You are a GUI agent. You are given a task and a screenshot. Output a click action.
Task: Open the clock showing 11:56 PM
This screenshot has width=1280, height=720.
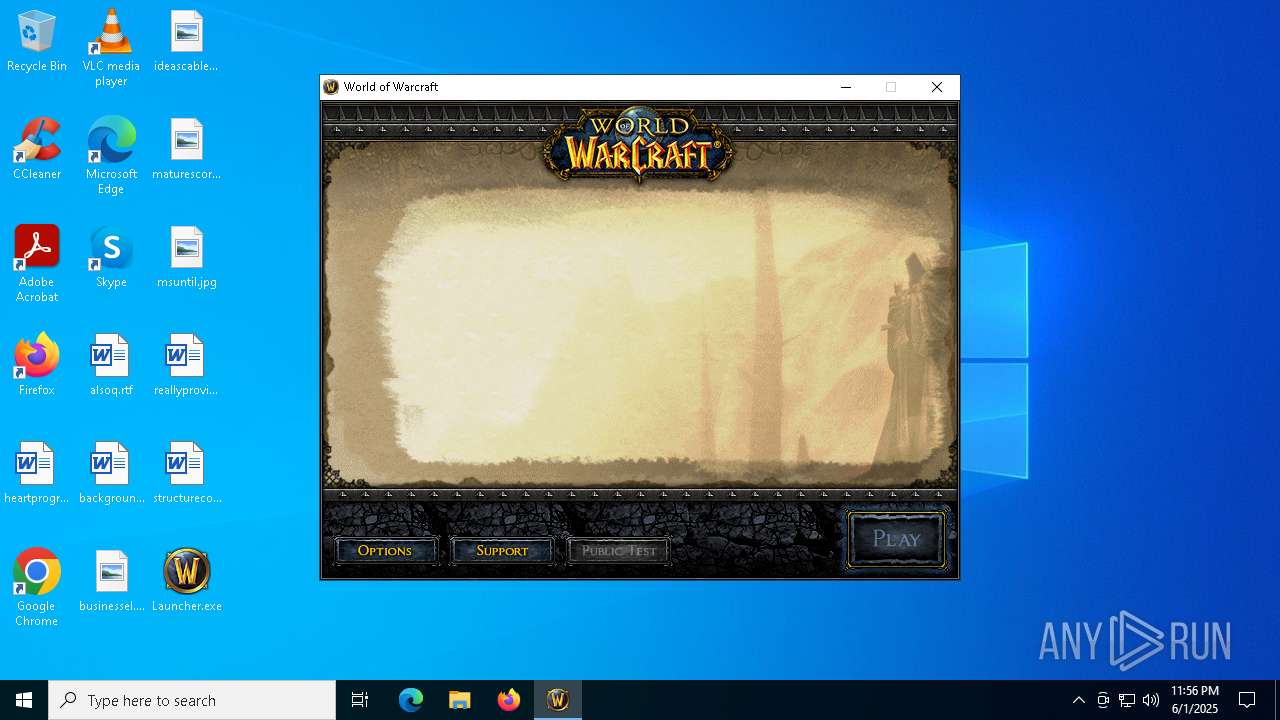pos(1195,700)
